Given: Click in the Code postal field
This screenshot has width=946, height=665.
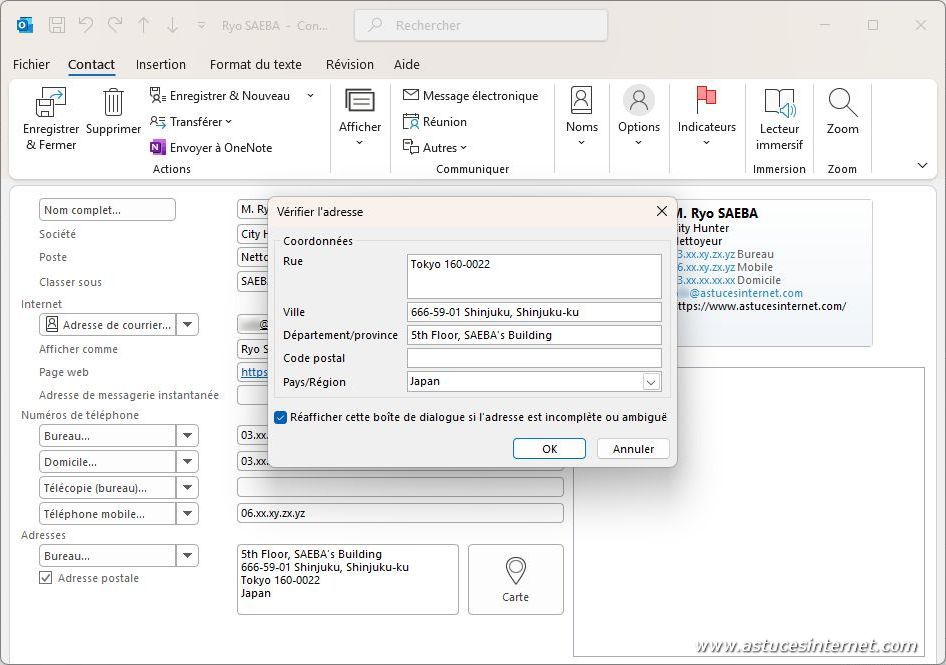Looking at the screenshot, I should click(x=534, y=358).
